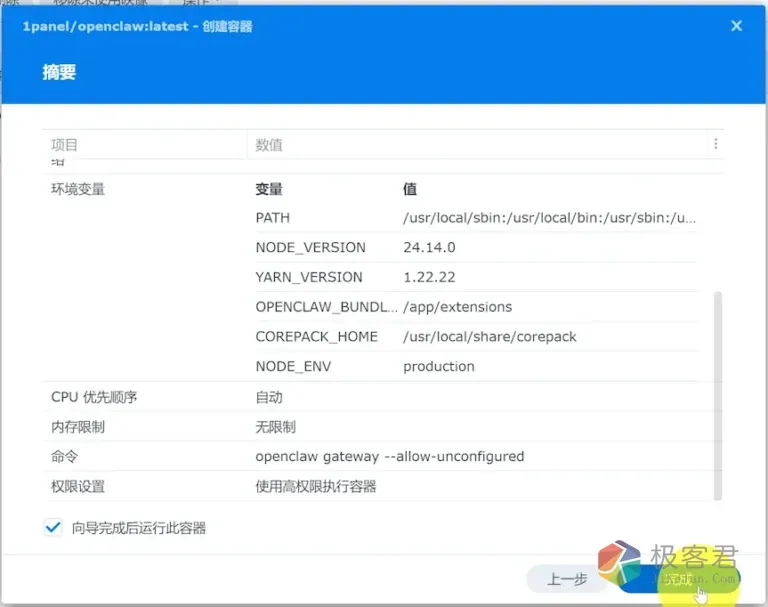The image size is (768, 607).
Task: Select the NODE_VERSION variable row
Action: [475, 247]
